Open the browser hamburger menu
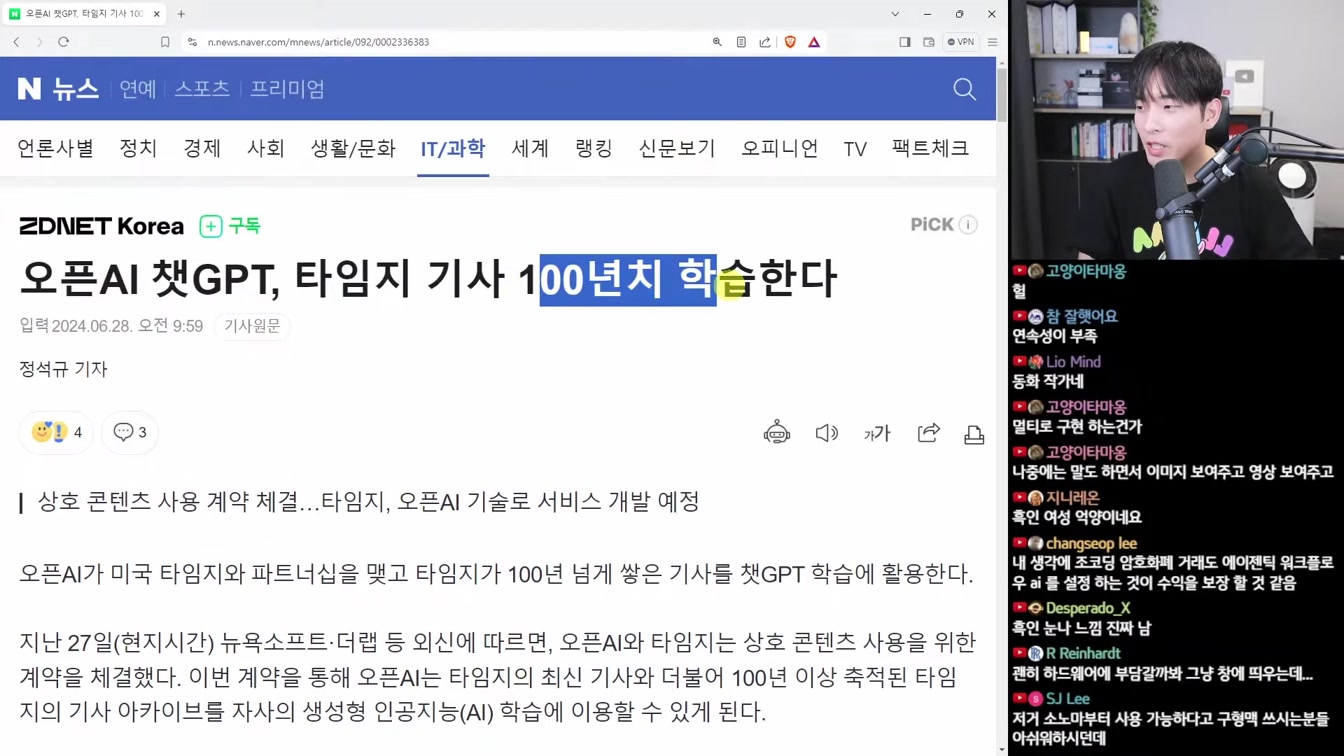The image size is (1344, 756). (x=992, y=42)
